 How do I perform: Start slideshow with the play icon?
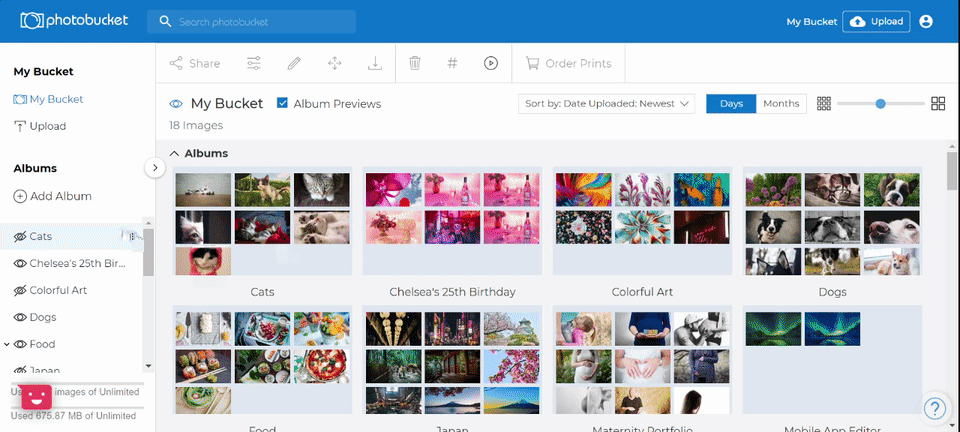[491, 63]
